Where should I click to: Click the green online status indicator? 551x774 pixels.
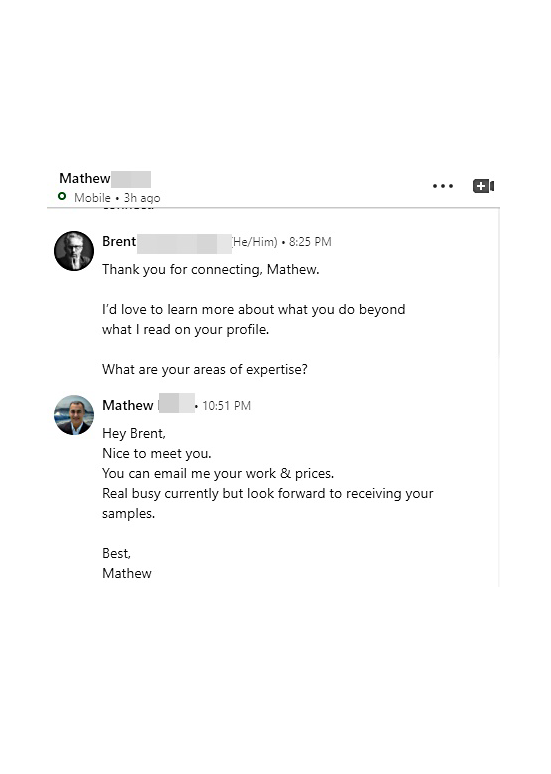click(62, 196)
